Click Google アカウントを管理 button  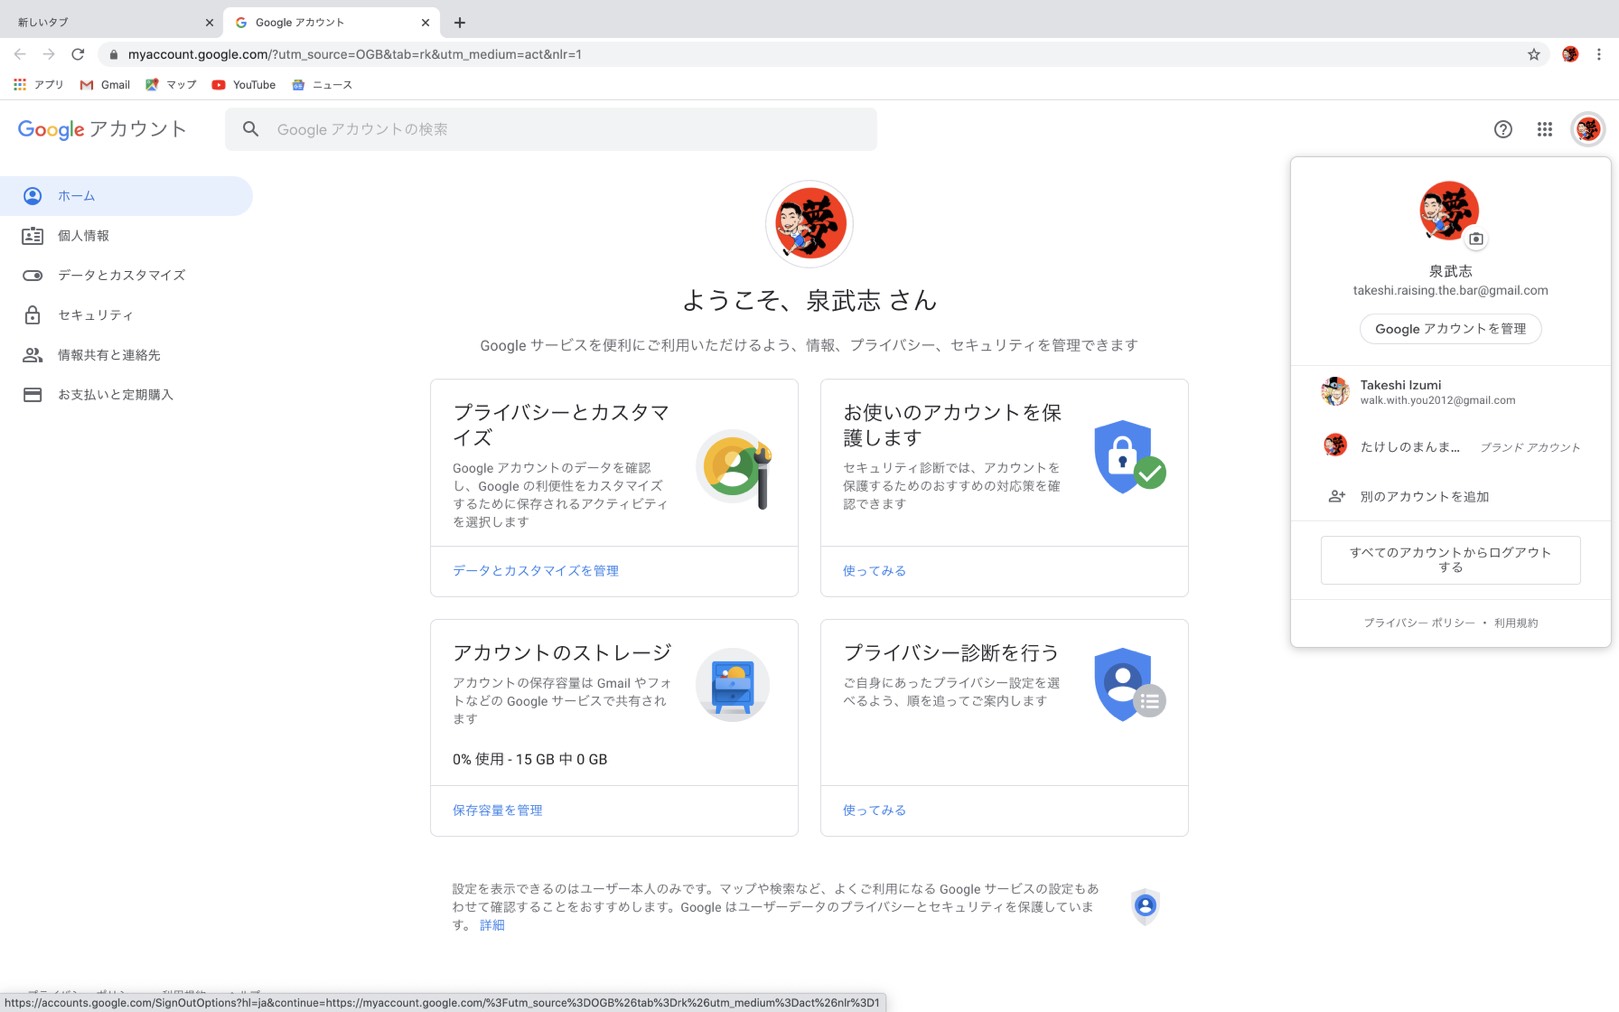pyautogui.click(x=1450, y=329)
